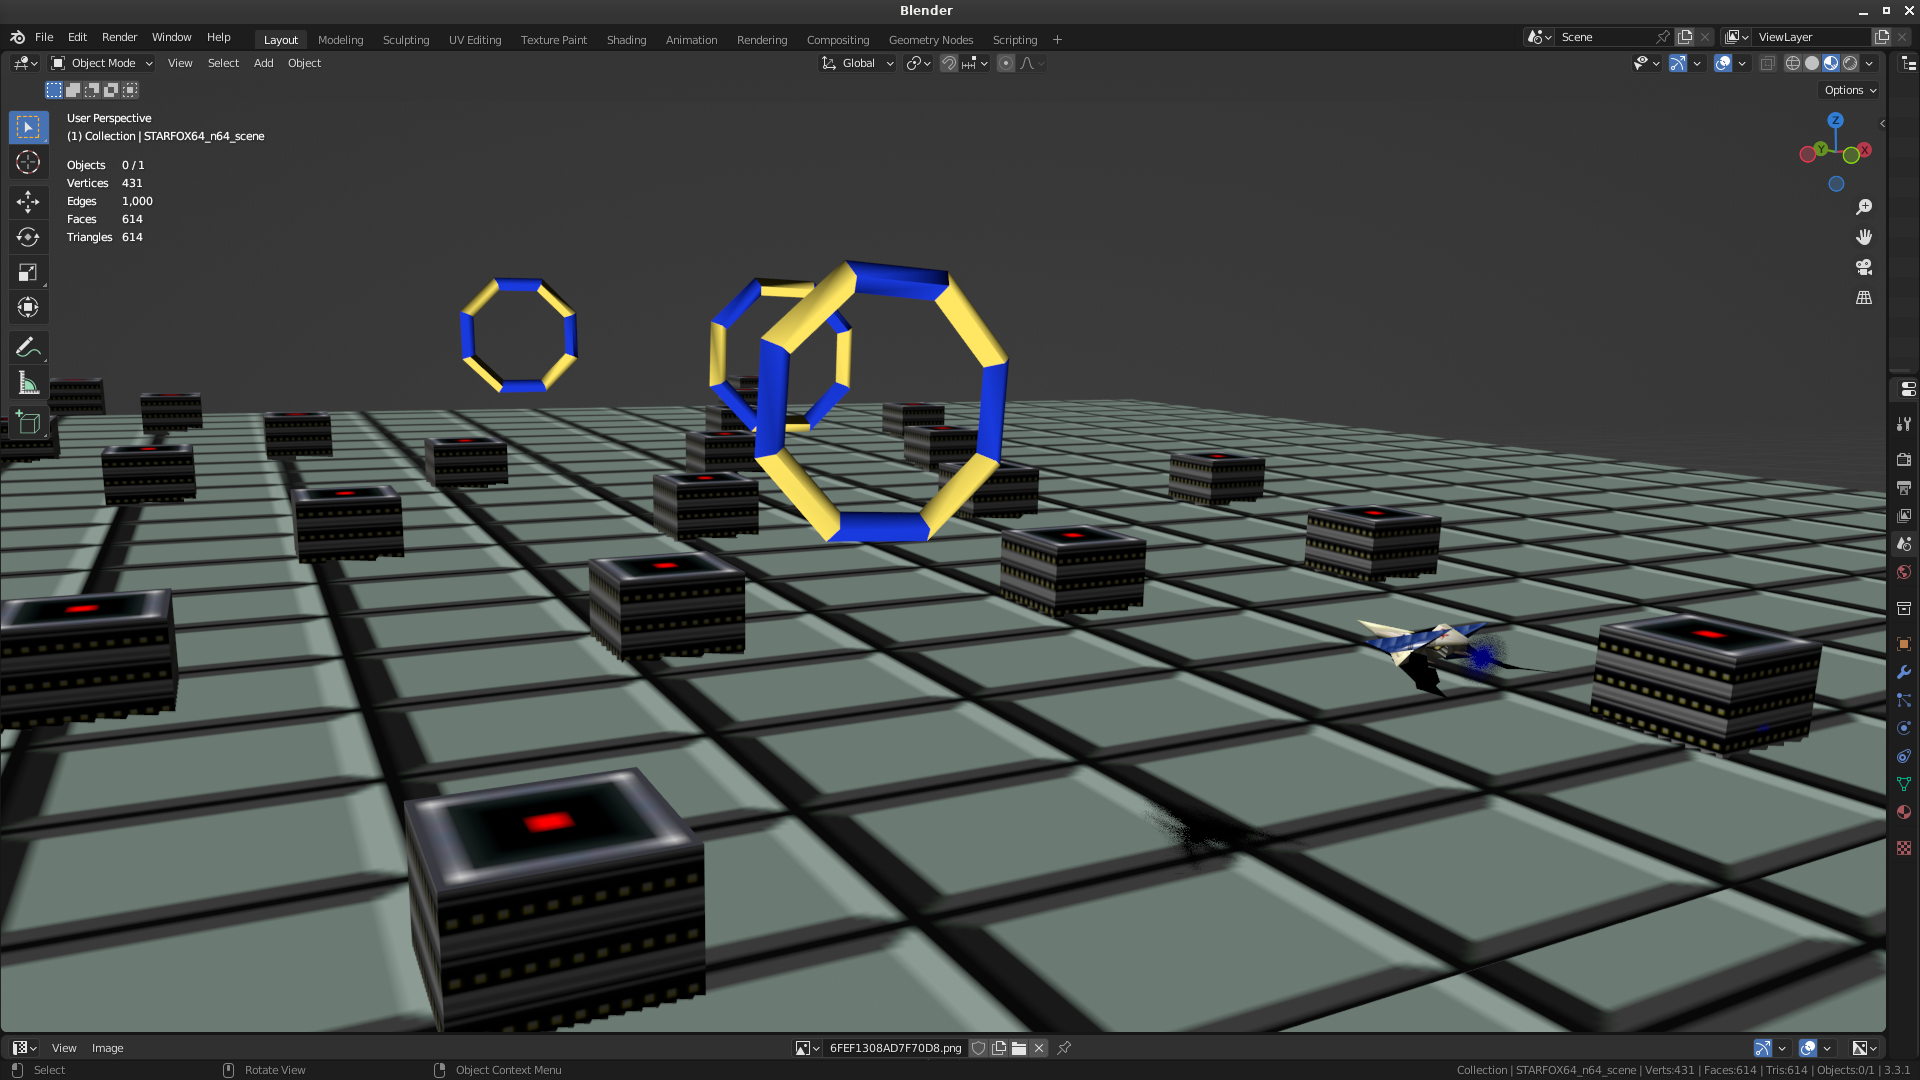This screenshot has height=1080, width=1920.
Task: Select the Rotate tool
Action: [28, 237]
